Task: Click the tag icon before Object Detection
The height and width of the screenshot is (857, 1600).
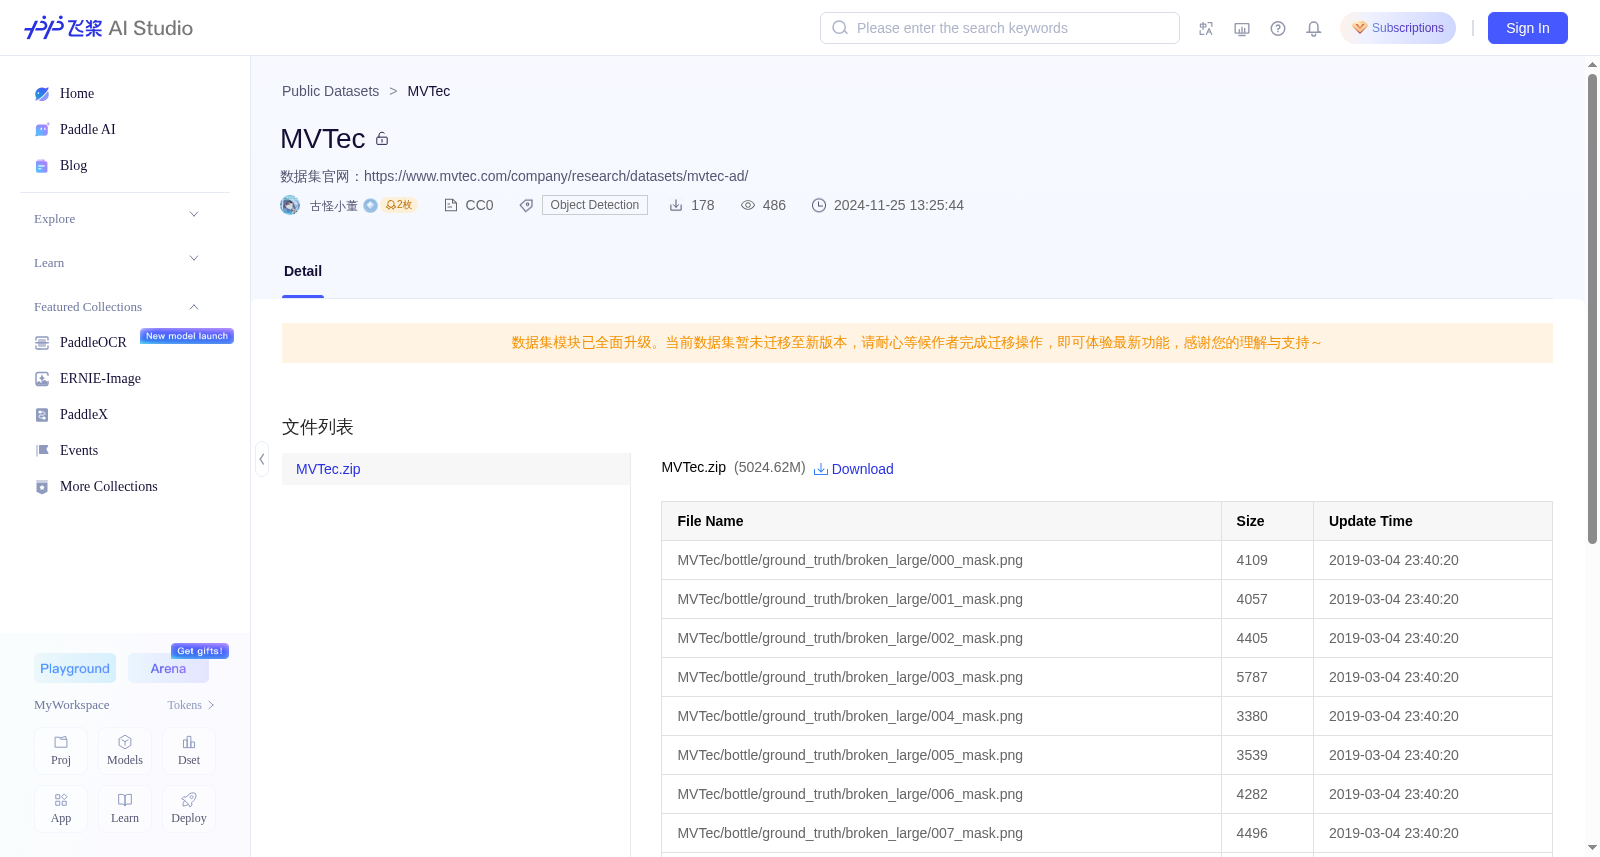Action: click(526, 205)
